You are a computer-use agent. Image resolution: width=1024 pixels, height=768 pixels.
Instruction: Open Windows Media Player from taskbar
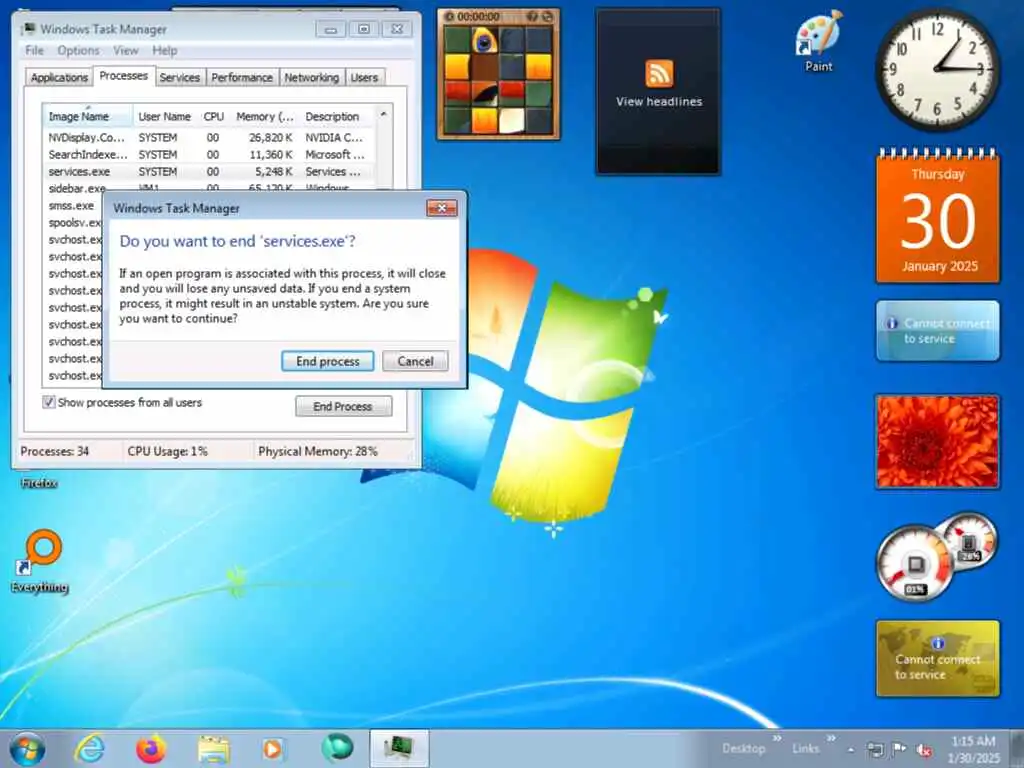coord(273,748)
